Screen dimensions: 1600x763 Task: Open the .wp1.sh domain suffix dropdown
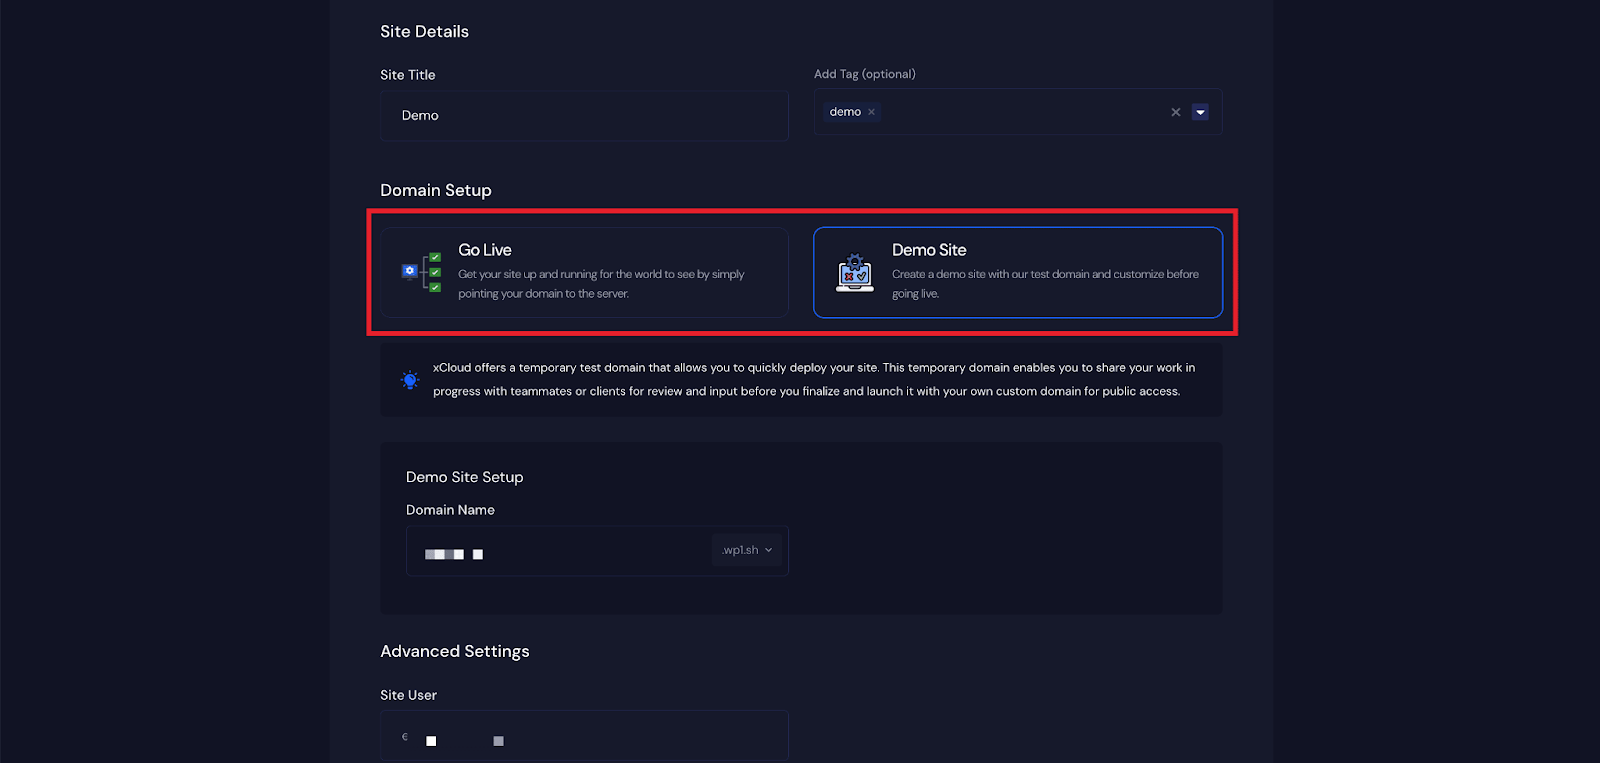tap(747, 550)
